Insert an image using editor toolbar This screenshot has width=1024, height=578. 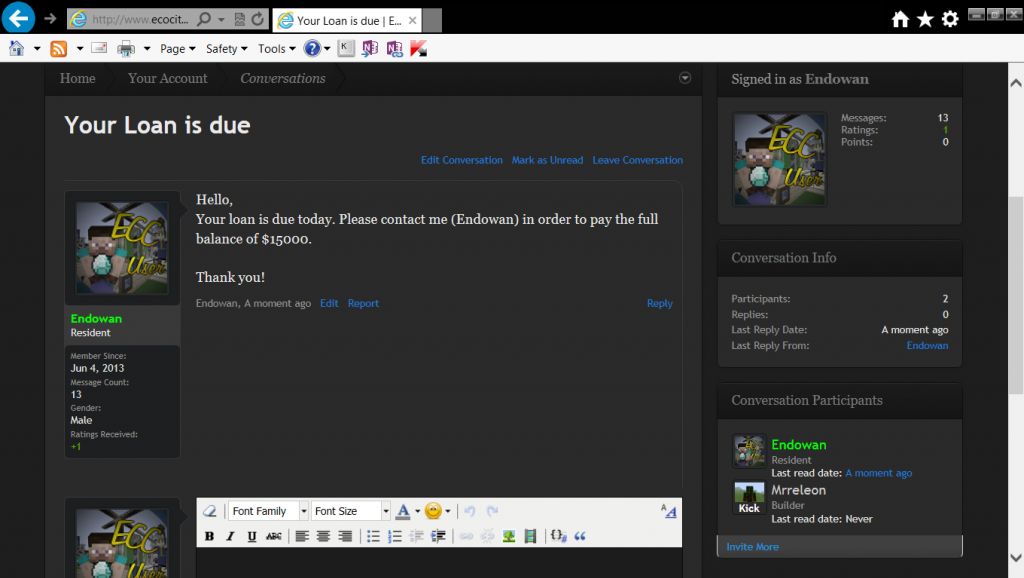coord(509,536)
